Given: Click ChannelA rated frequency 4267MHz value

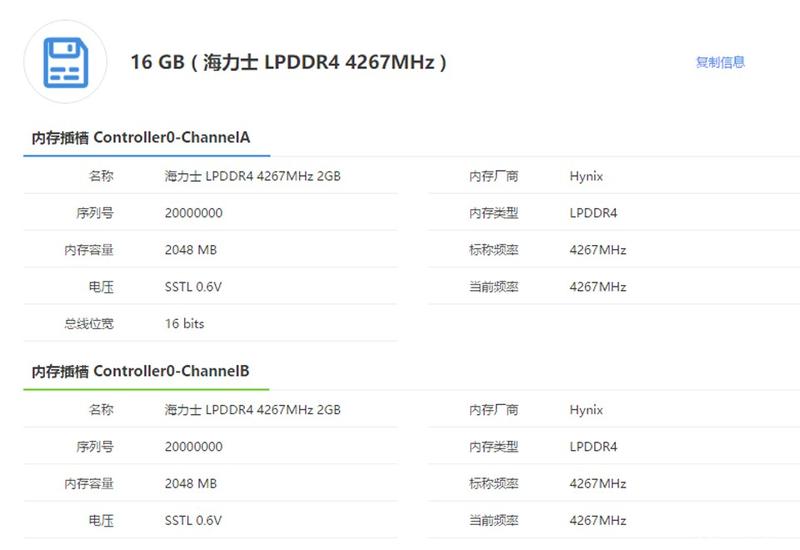Looking at the screenshot, I should coord(598,249).
